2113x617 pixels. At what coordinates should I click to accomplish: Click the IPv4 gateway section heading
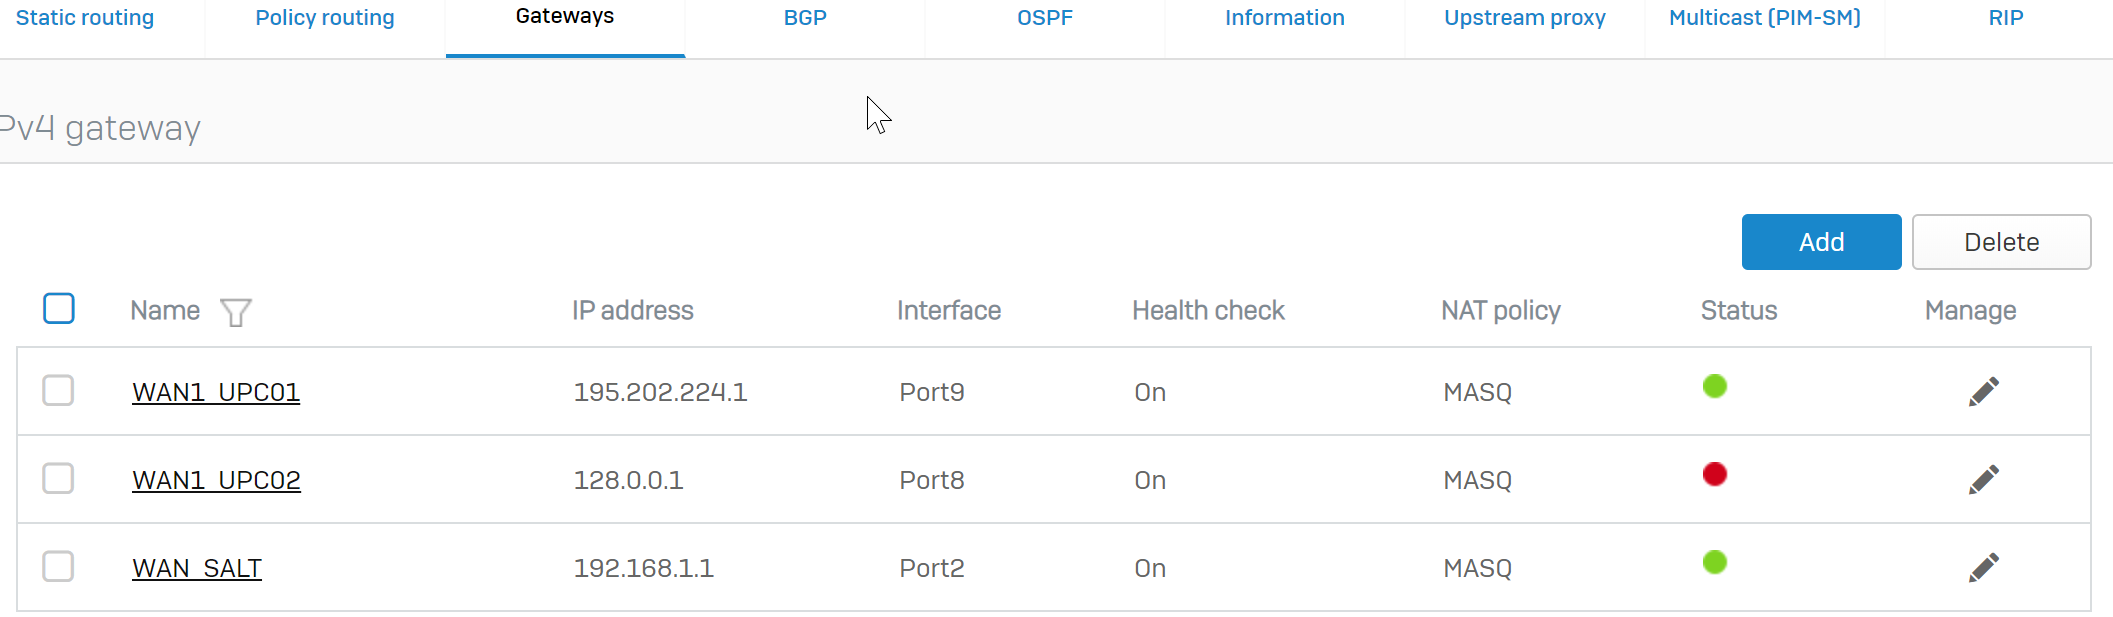[100, 128]
